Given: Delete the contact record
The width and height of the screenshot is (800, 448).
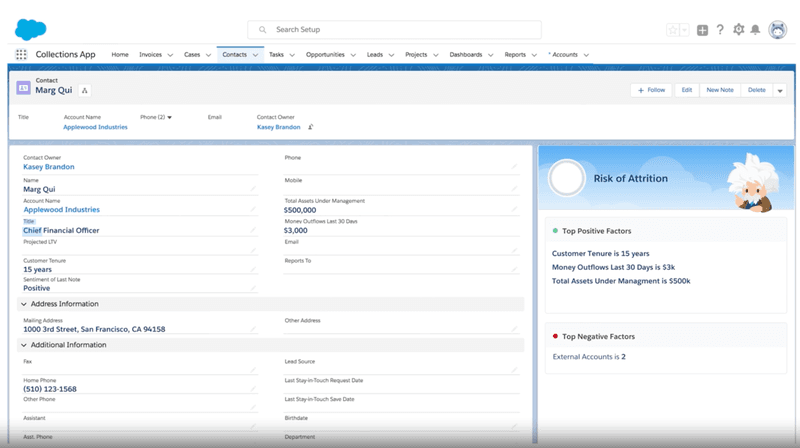Looking at the screenshot, I should tap(757, 90).
